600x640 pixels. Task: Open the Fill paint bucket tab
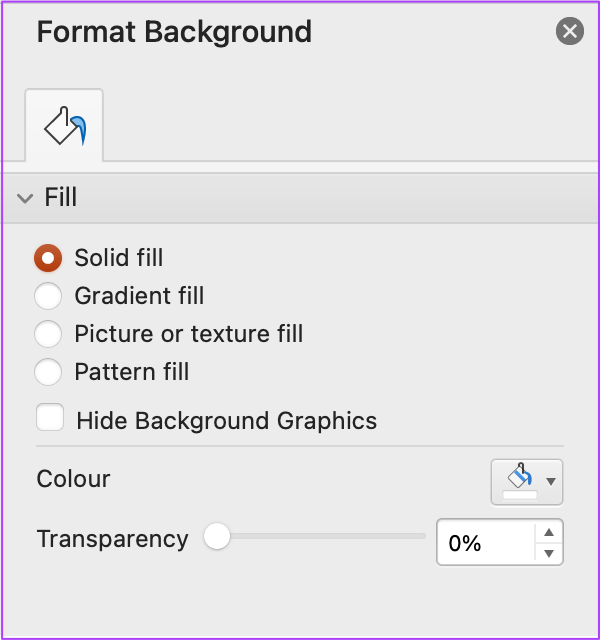click(64, 125)
